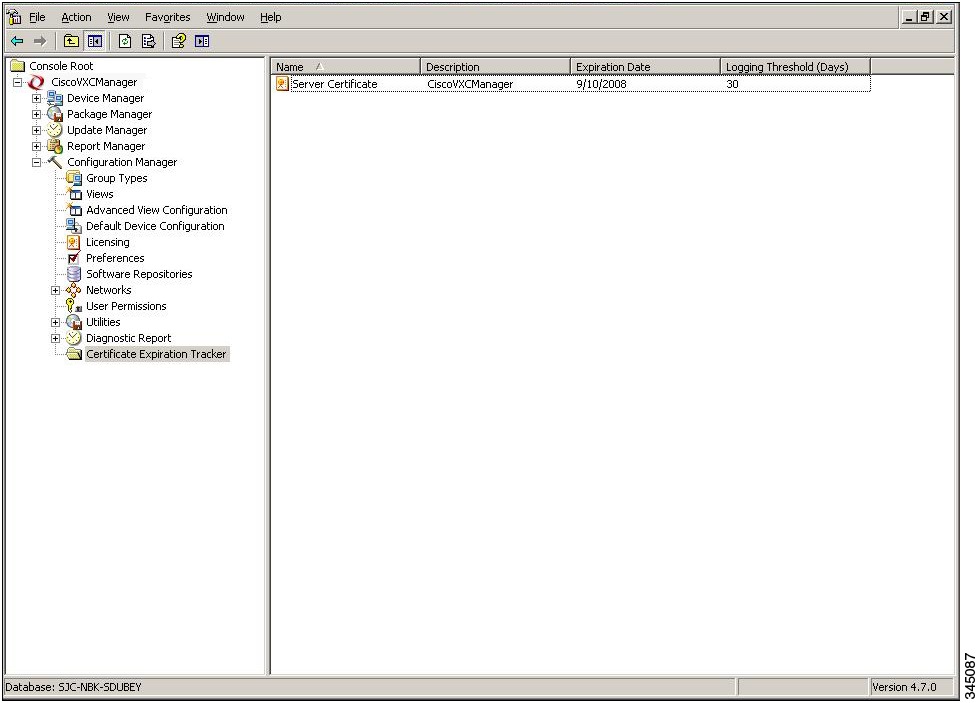Click the Diagnostic Report clock icon

tap(74, 338)
